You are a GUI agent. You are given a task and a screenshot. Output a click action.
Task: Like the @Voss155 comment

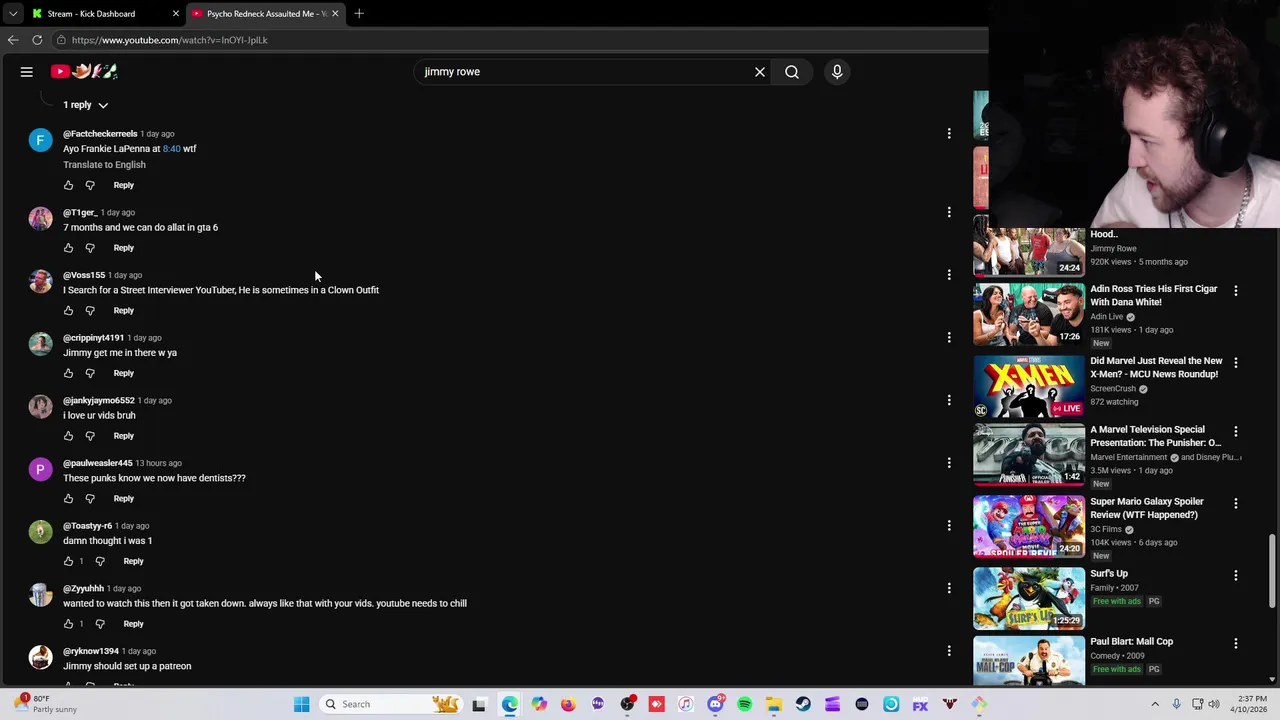pyautogui.click(x=68, y=311)
